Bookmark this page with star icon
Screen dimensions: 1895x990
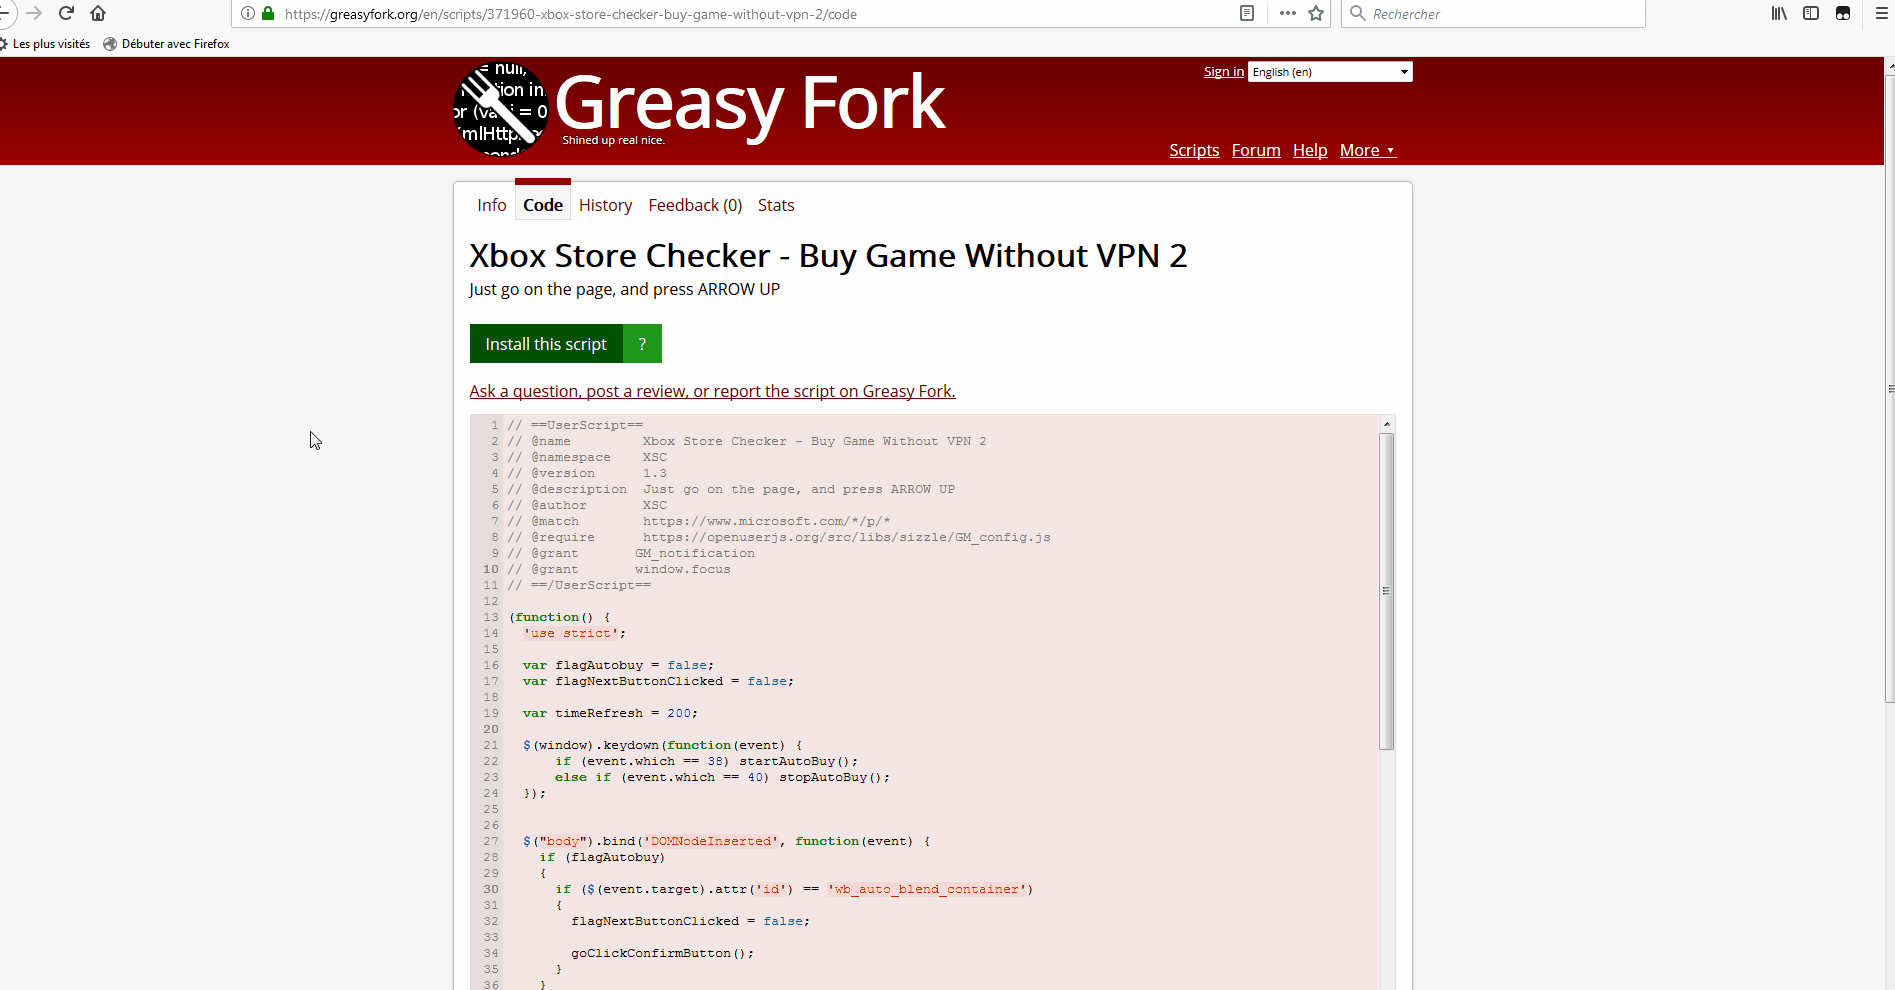pyautogui.click(x=1316, y=13)
